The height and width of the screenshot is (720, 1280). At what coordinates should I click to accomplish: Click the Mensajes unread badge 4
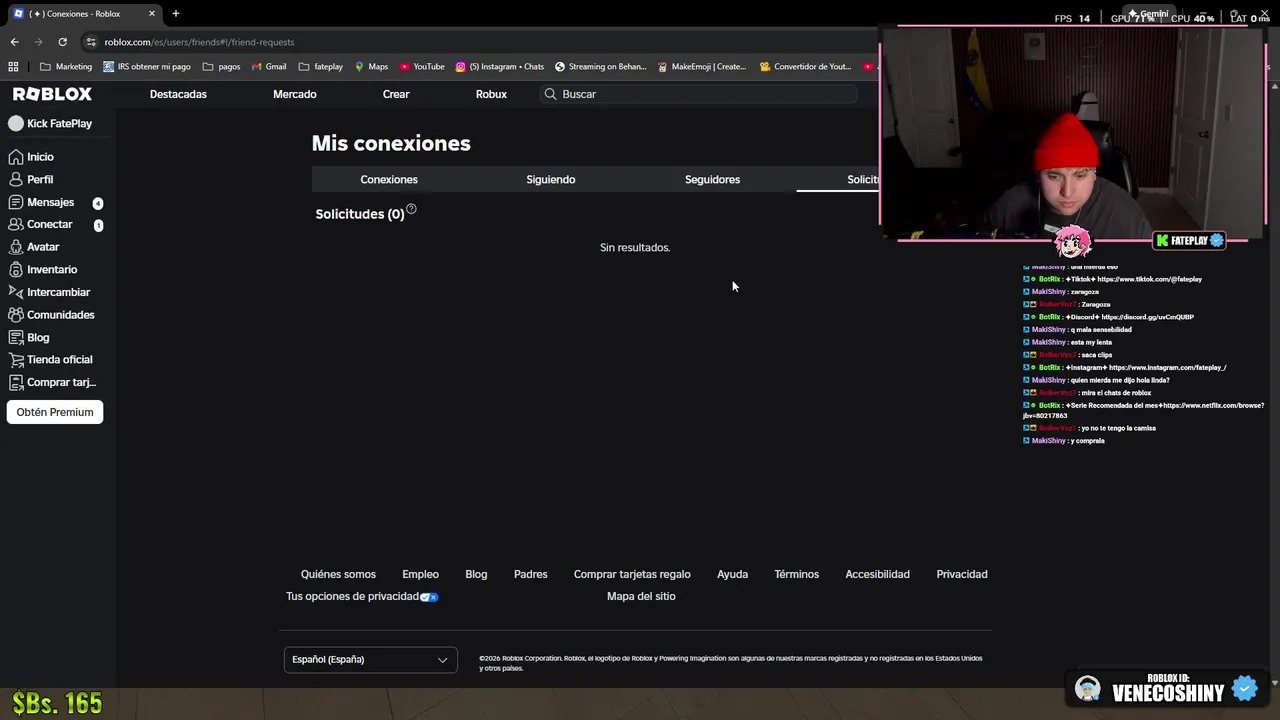[x=98, y=203]
